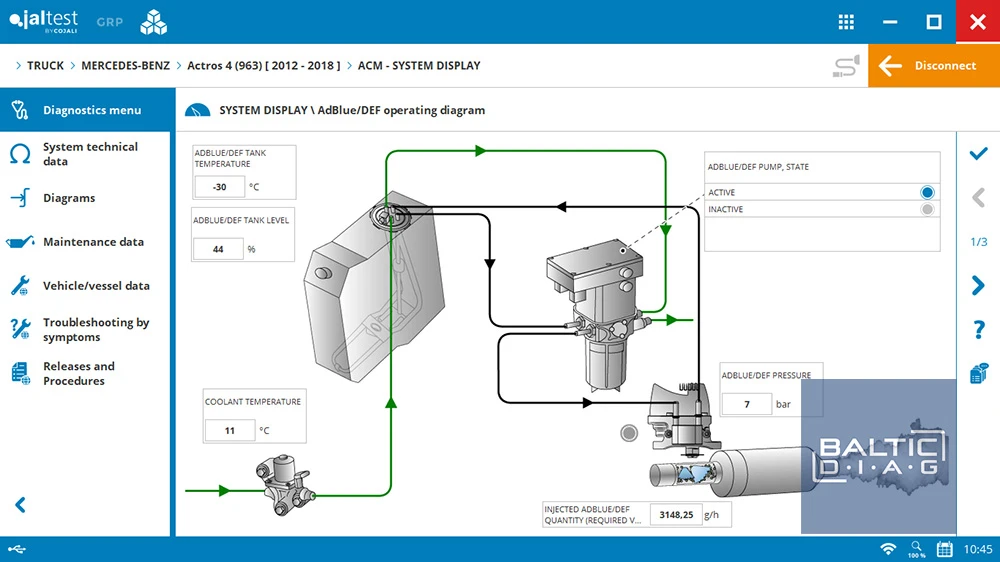The image size is (1000, 562).
Task: Click the system display gauge icon
Action: tap(197, 110)
